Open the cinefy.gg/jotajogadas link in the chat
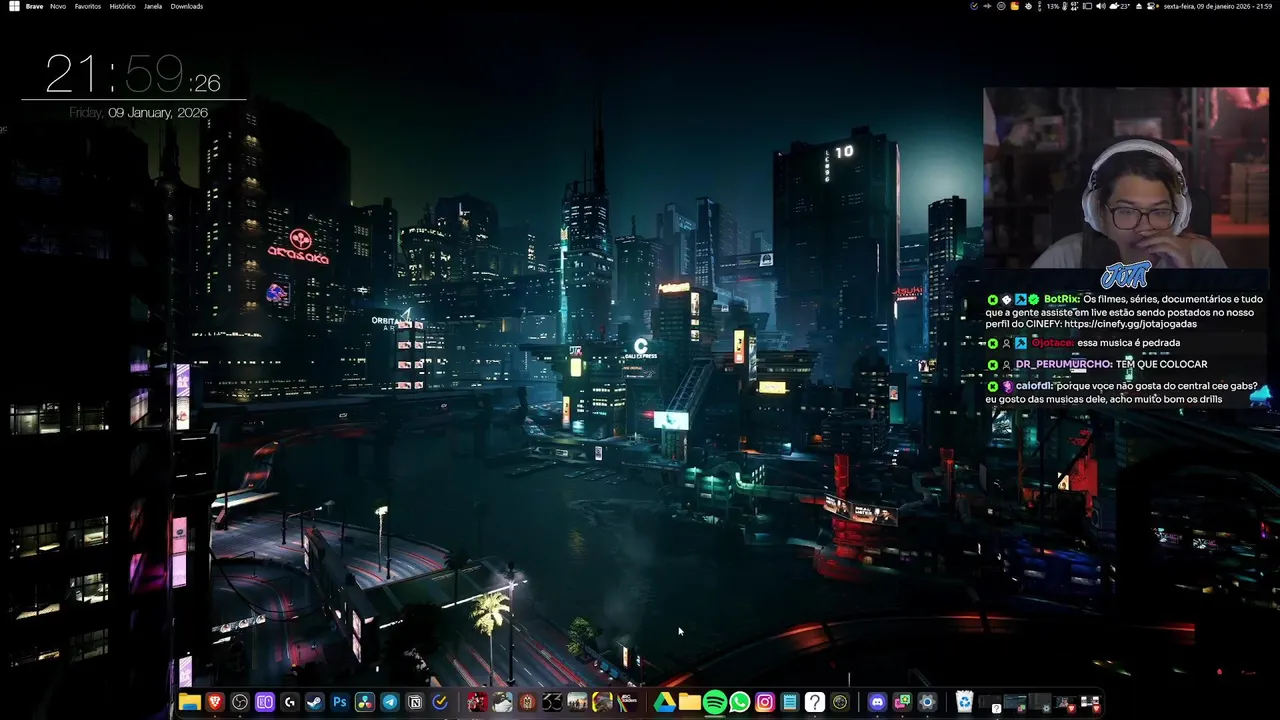The height and width of the screenshot is (720, 1280). coord(1130,324)
